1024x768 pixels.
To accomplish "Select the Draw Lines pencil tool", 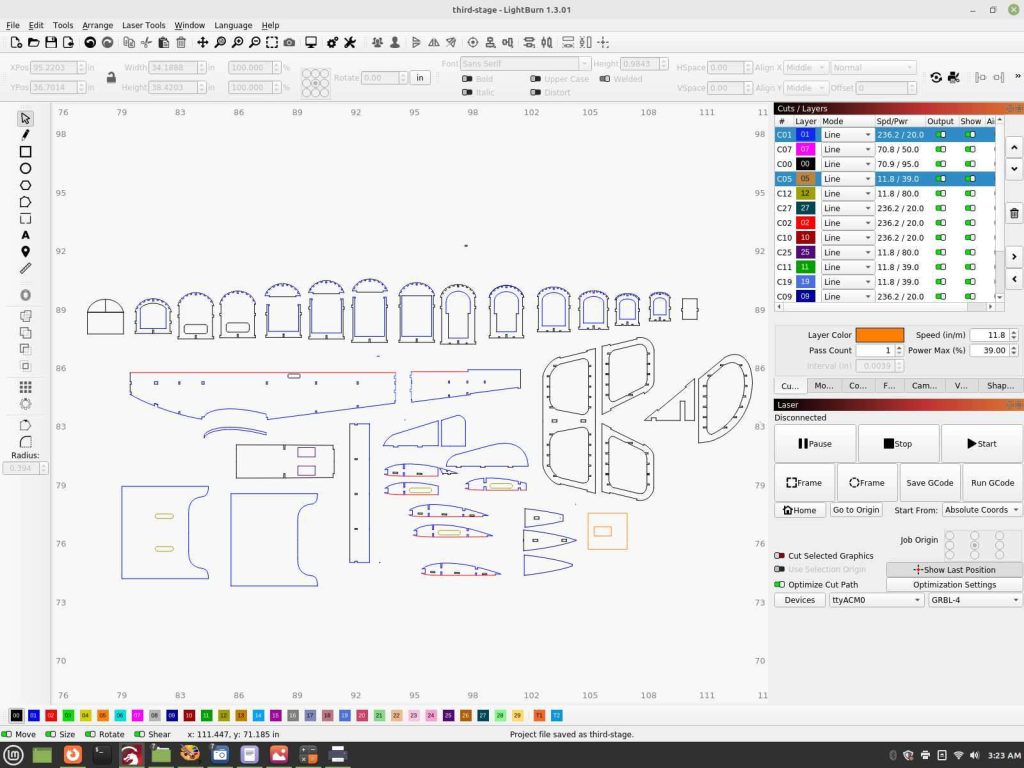I will point(26,135).
